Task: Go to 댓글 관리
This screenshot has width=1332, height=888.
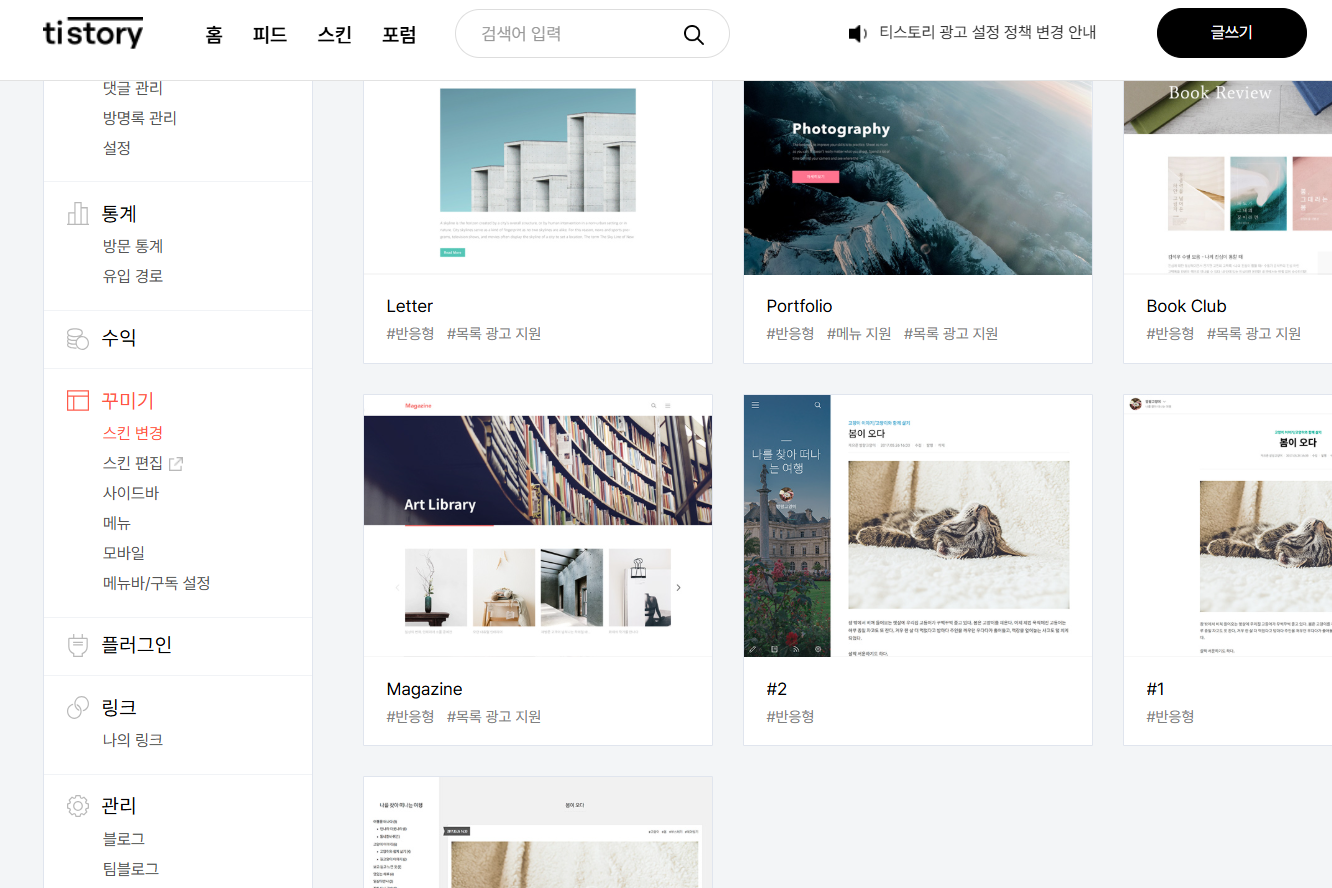Action: (x=133, y=88)
